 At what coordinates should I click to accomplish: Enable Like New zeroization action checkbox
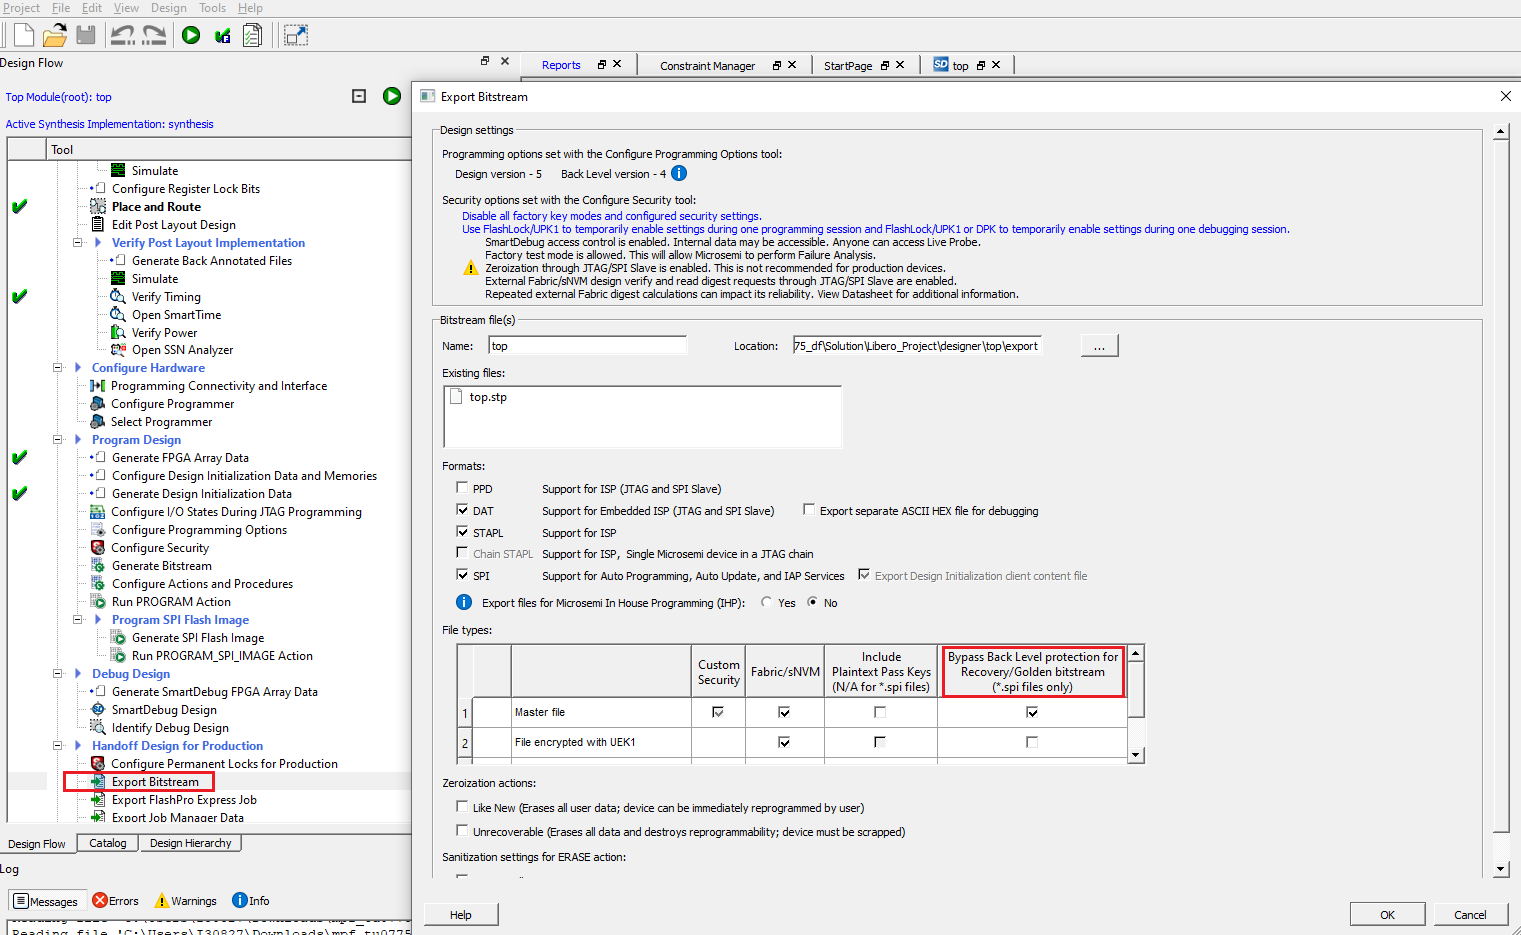[x=462, y=807]
